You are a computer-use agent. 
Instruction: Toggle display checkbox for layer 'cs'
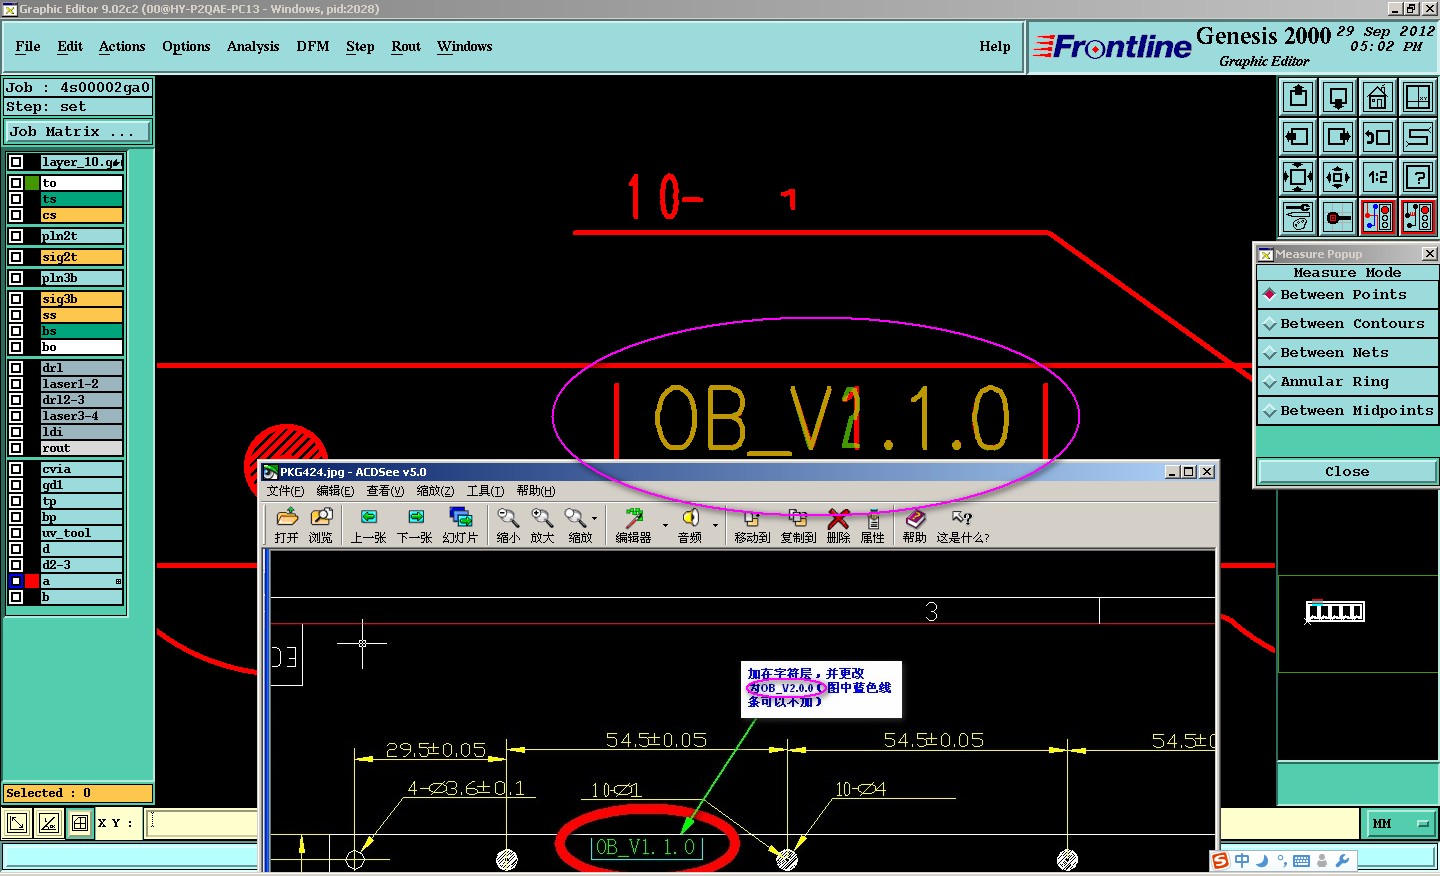click(16, 215)
